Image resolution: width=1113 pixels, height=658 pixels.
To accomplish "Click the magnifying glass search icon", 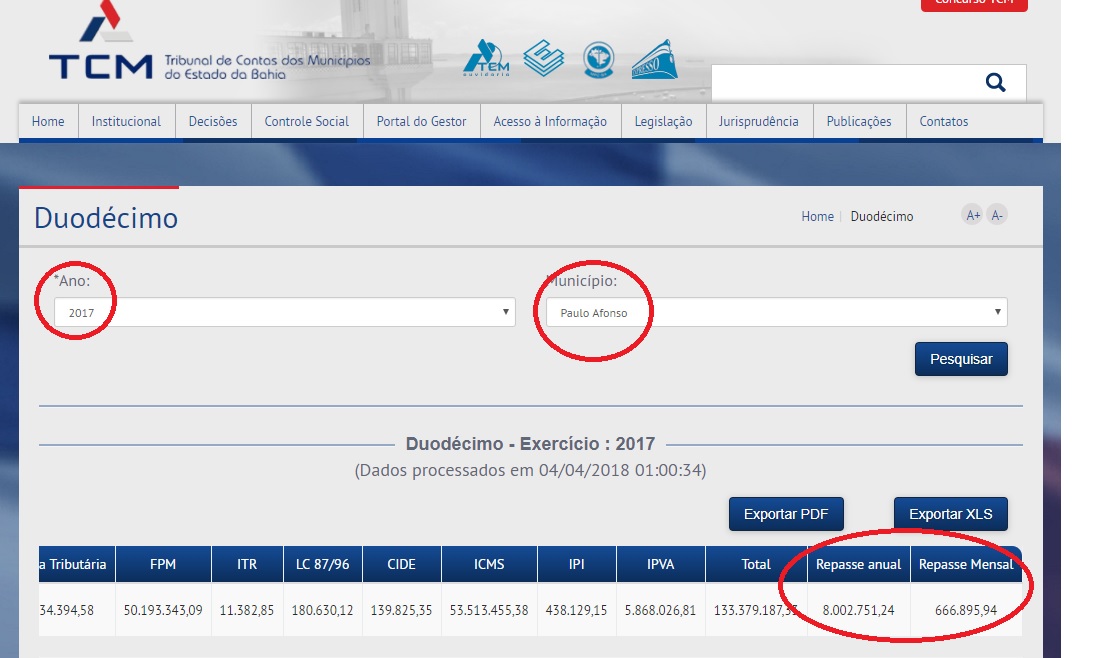I will point(995,83).
